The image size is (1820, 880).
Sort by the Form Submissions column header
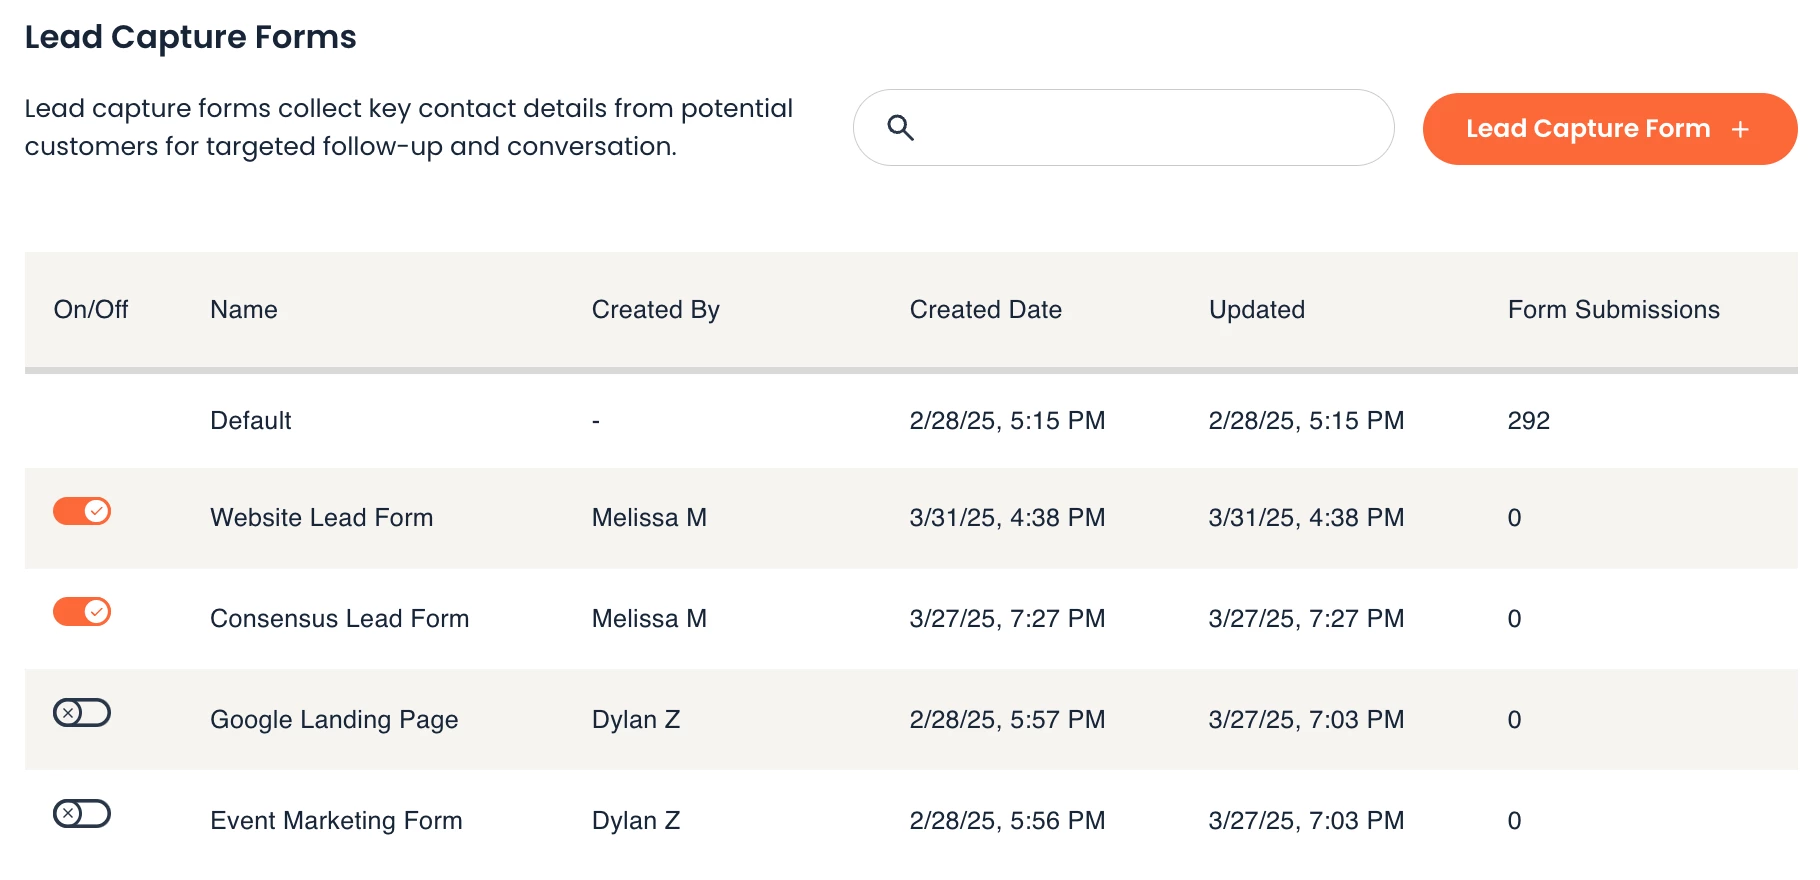1613,310
